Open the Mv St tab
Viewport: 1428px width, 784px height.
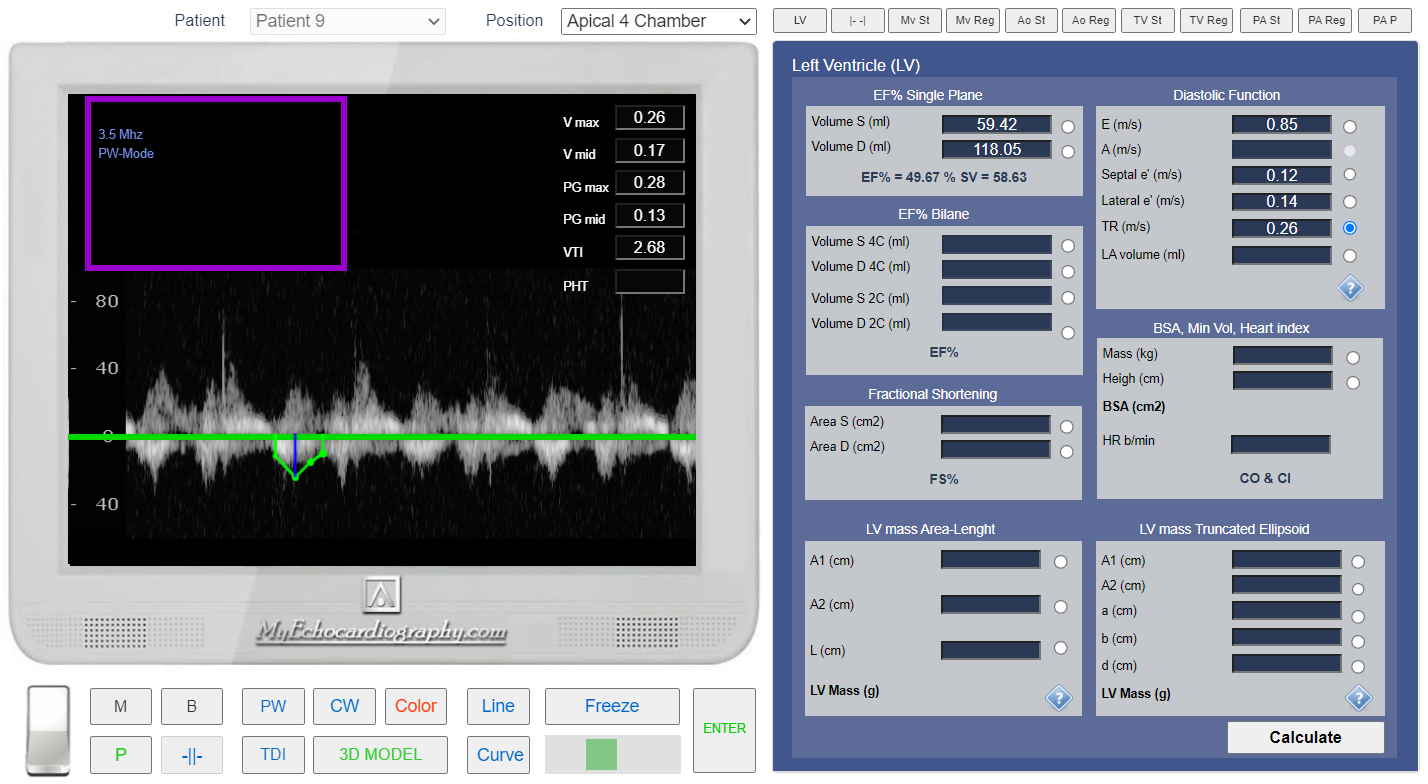click(915, 20)
